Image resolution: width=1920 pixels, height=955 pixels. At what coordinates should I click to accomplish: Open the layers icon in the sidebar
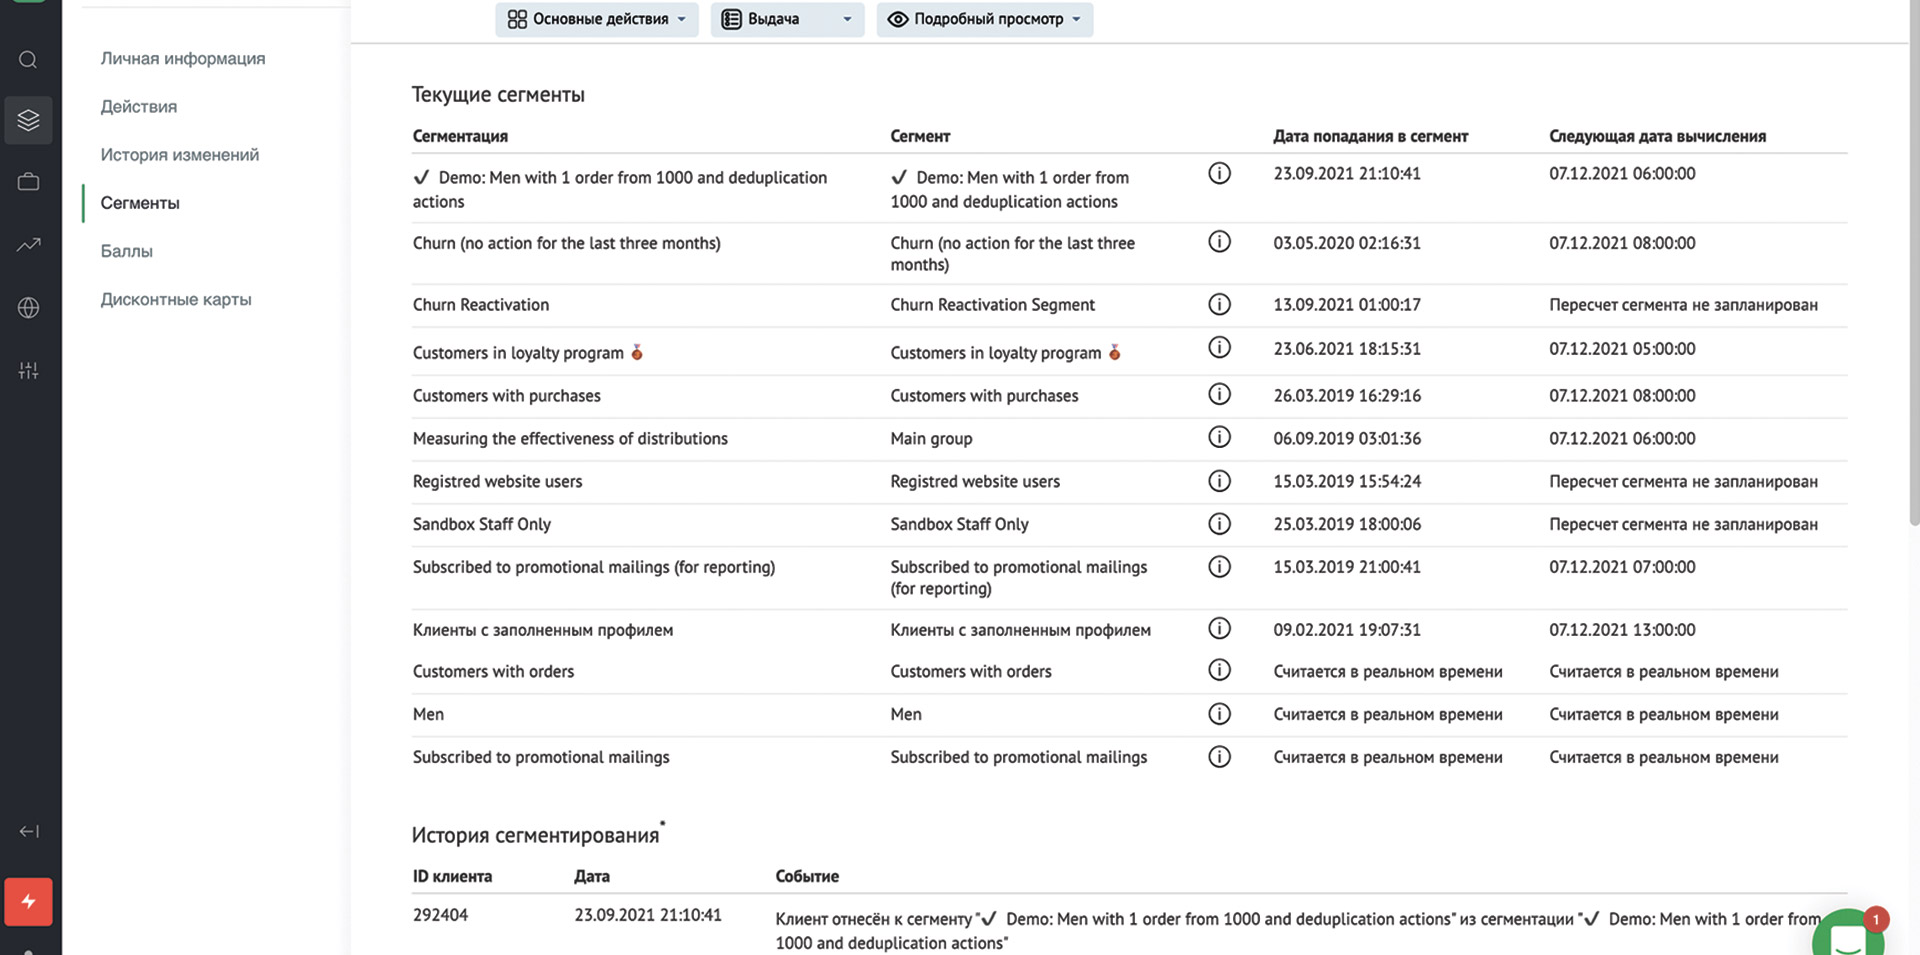tap(28, 120)
